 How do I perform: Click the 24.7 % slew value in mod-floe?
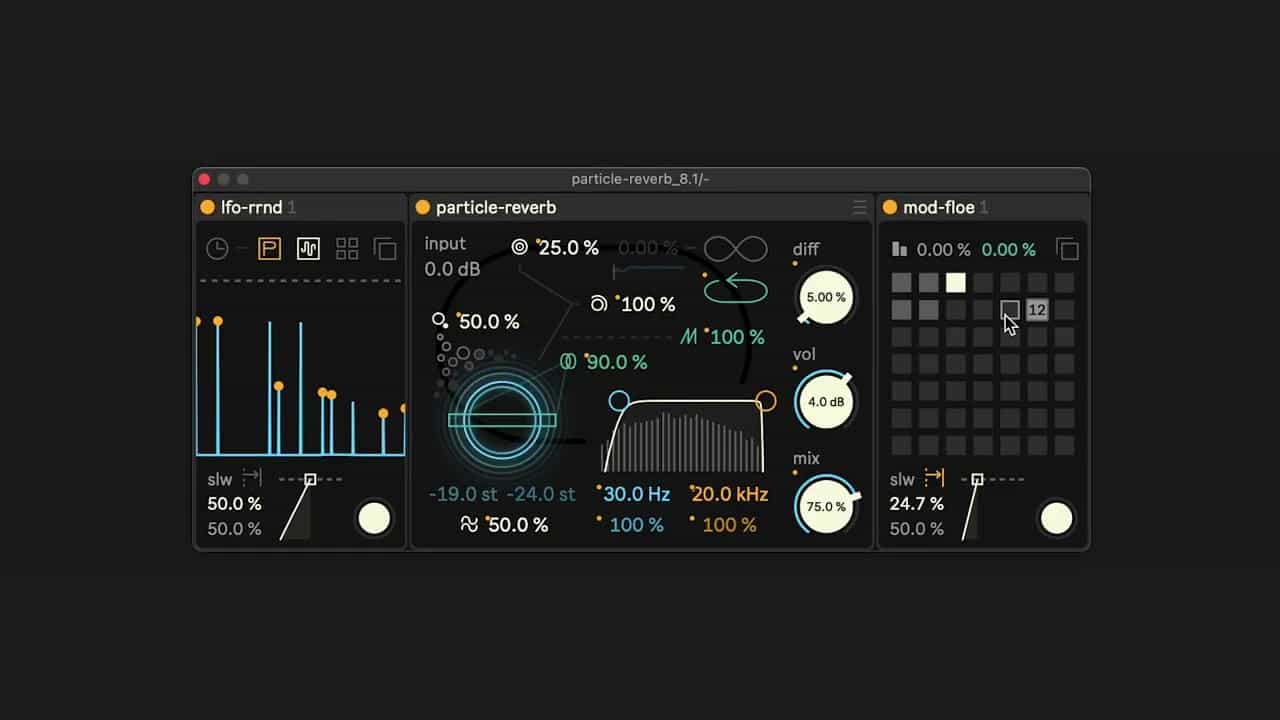coord(917,503)
